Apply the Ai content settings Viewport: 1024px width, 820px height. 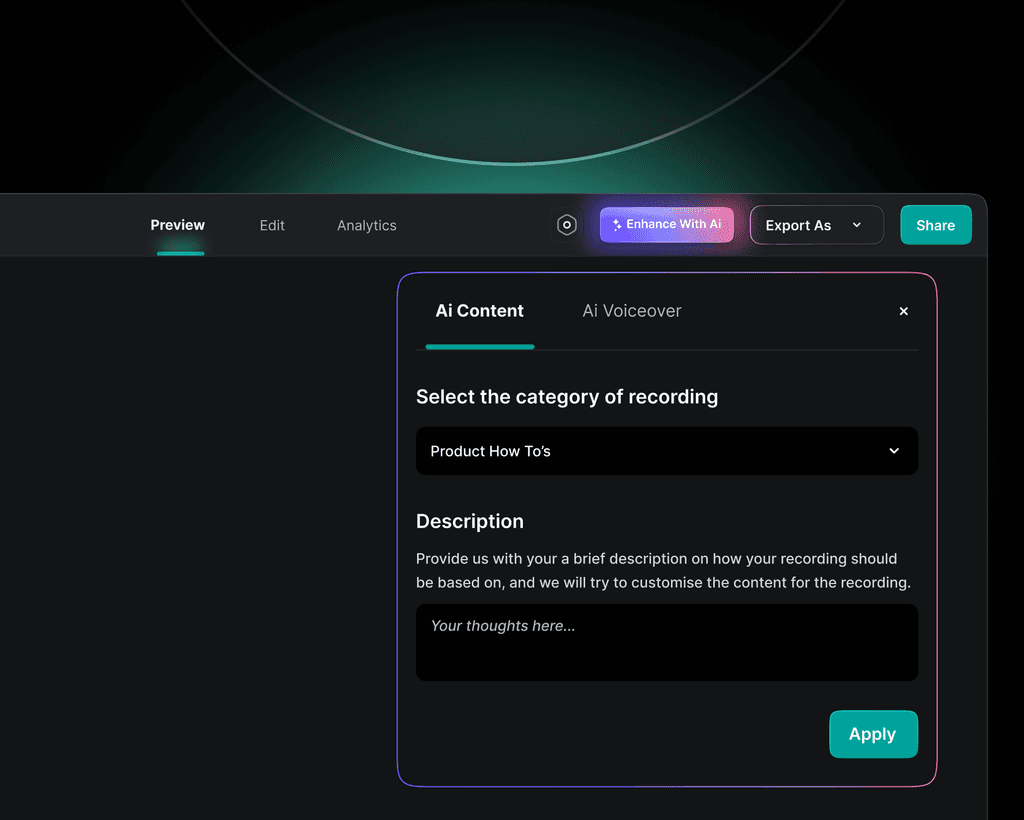[873, 734]
